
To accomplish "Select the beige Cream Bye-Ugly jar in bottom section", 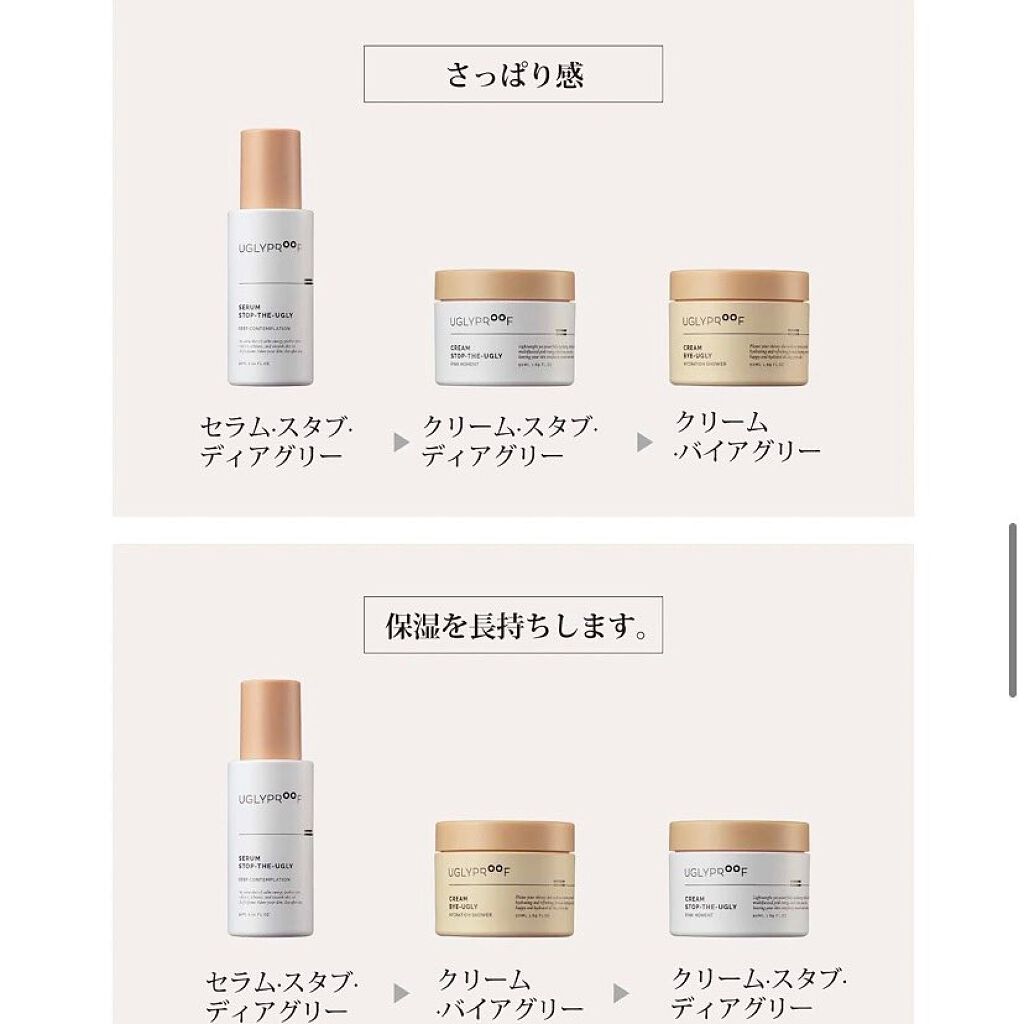I will point(505,879).
